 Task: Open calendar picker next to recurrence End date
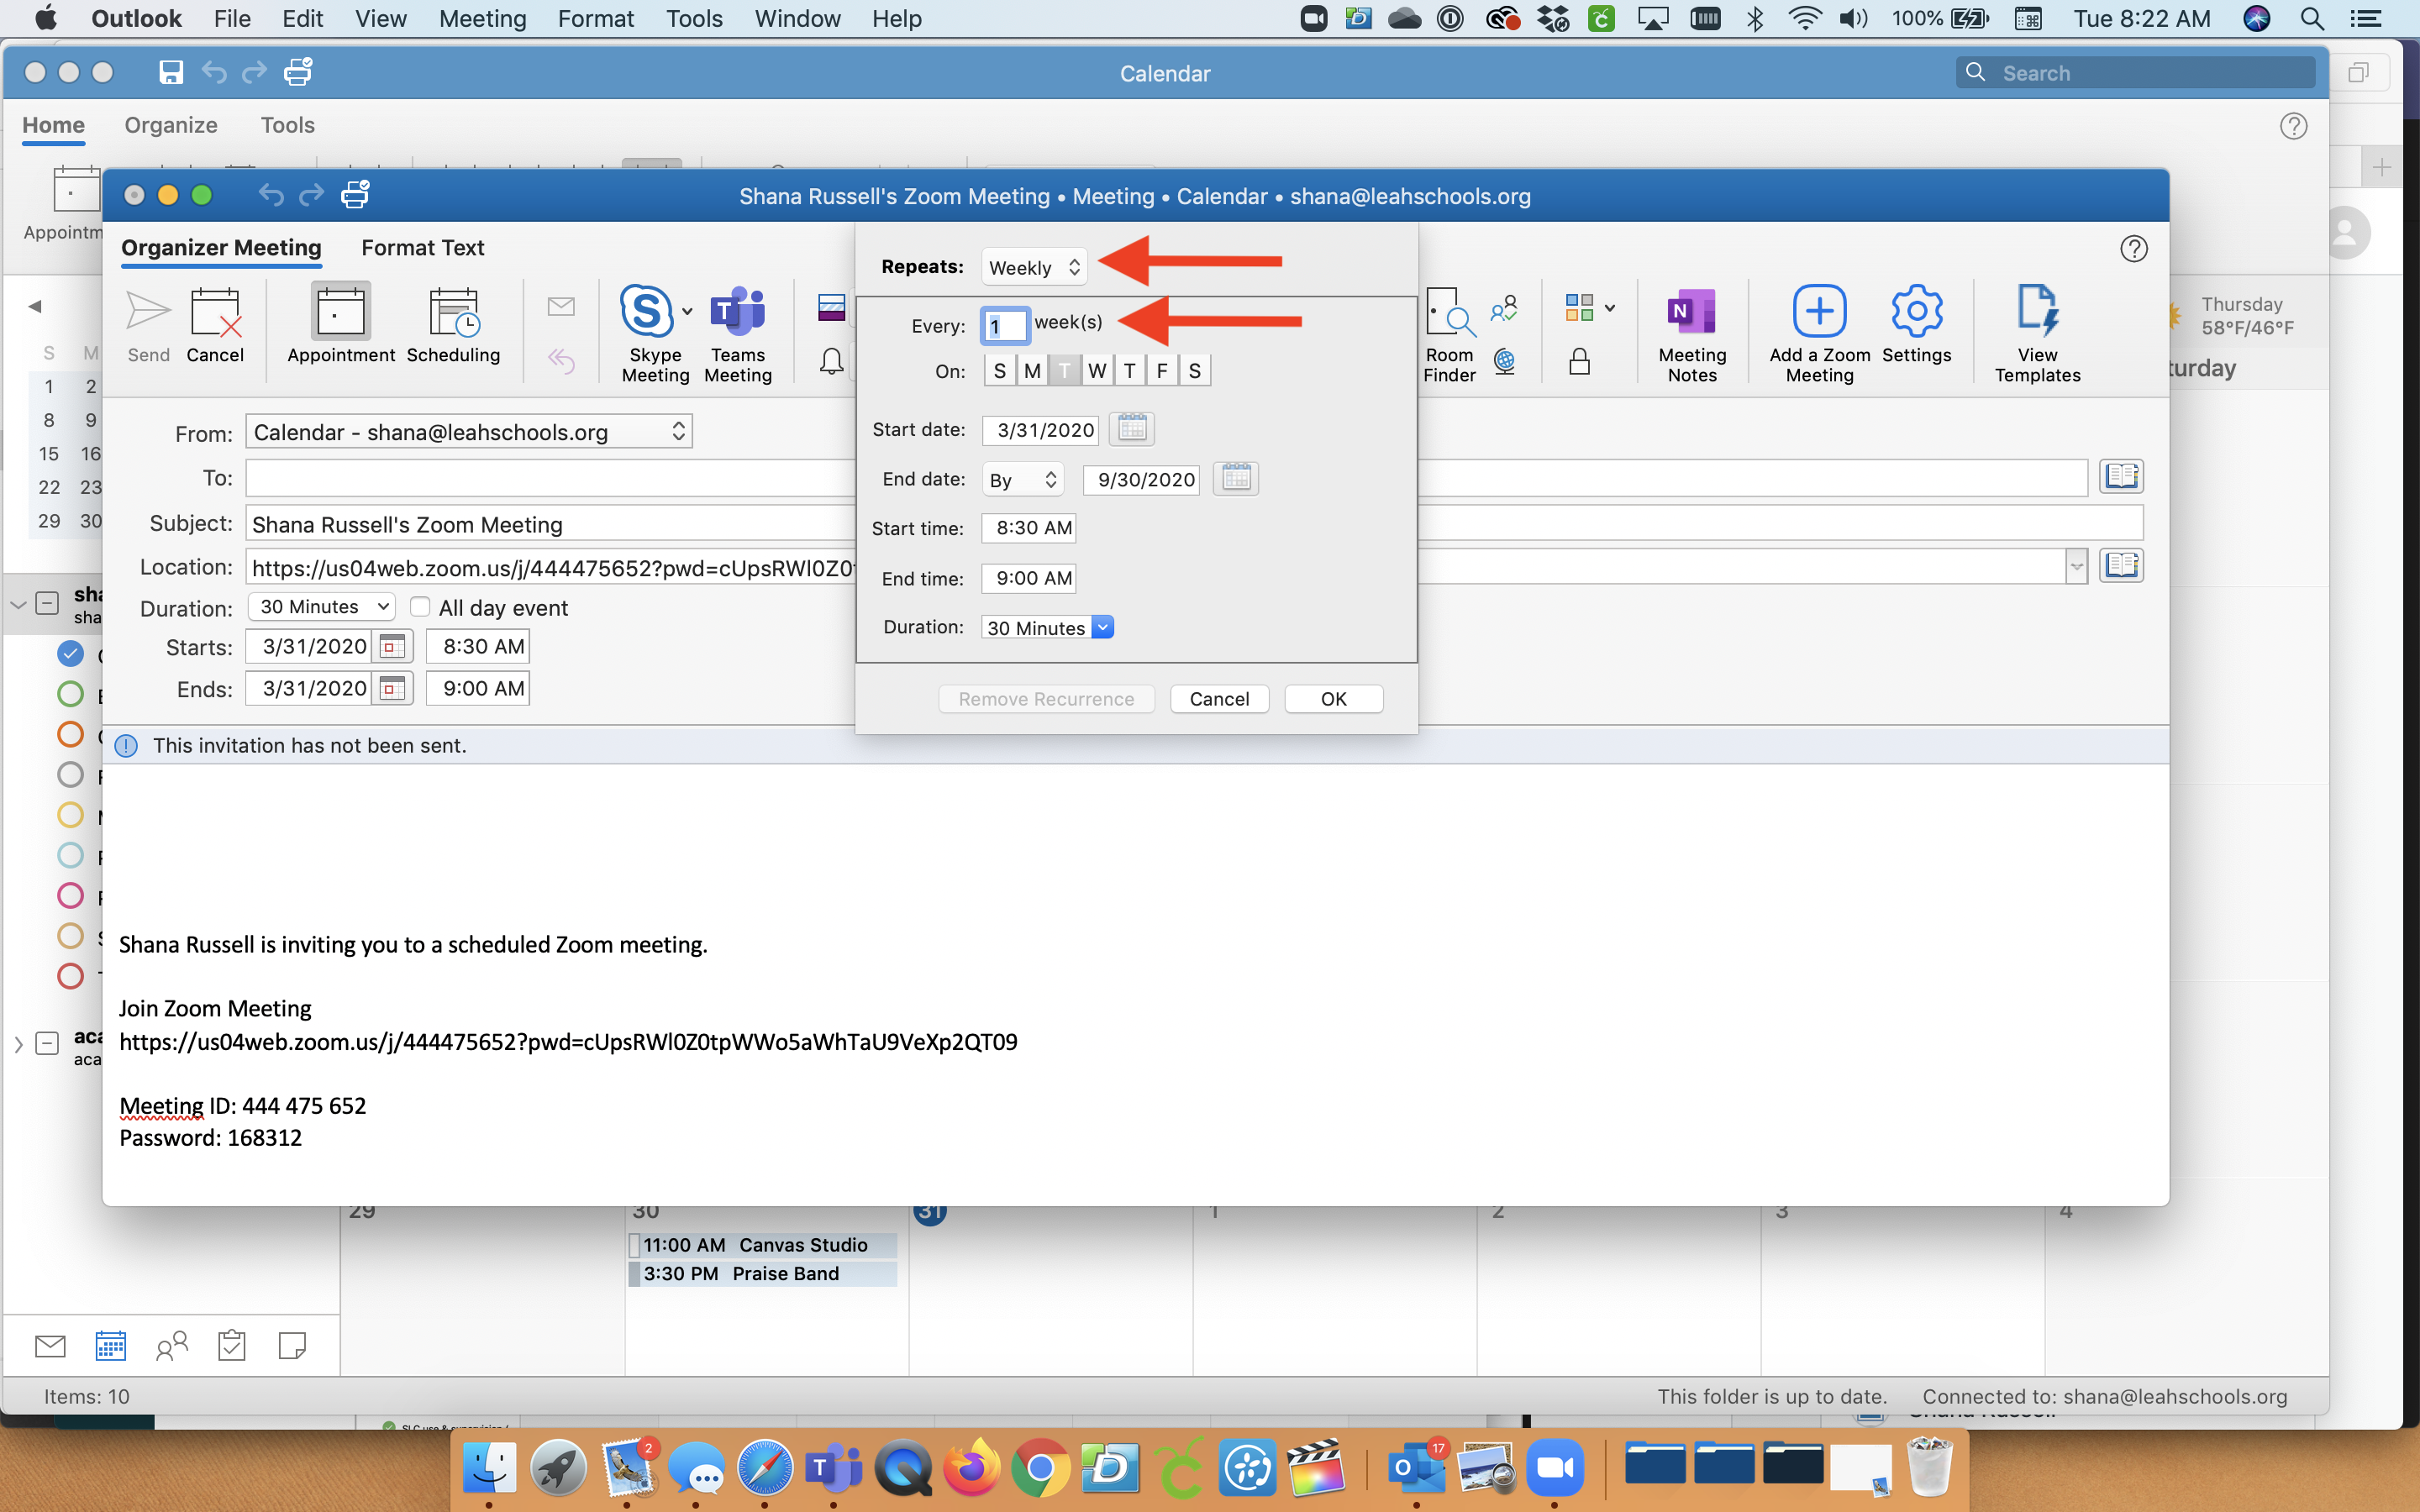(1235, 478)
